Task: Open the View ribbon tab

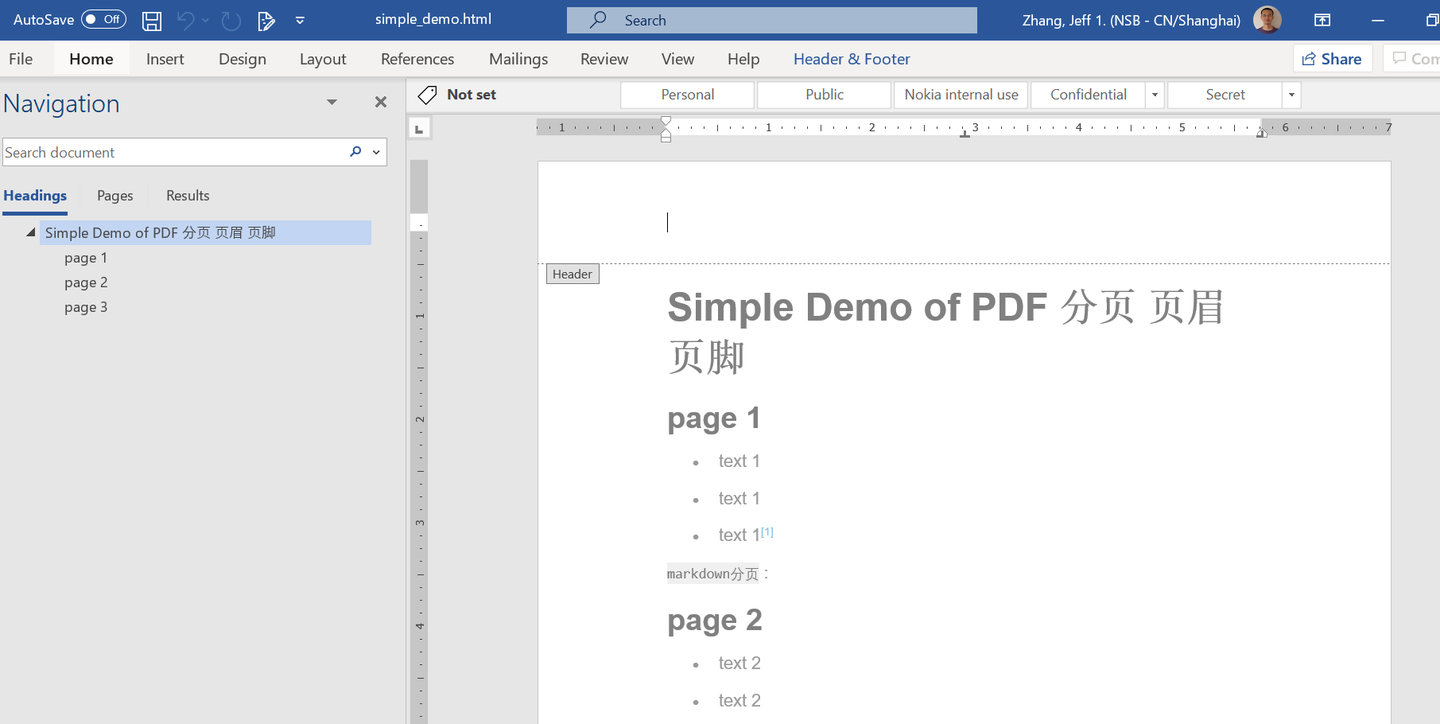Action: tap(678, 59)
